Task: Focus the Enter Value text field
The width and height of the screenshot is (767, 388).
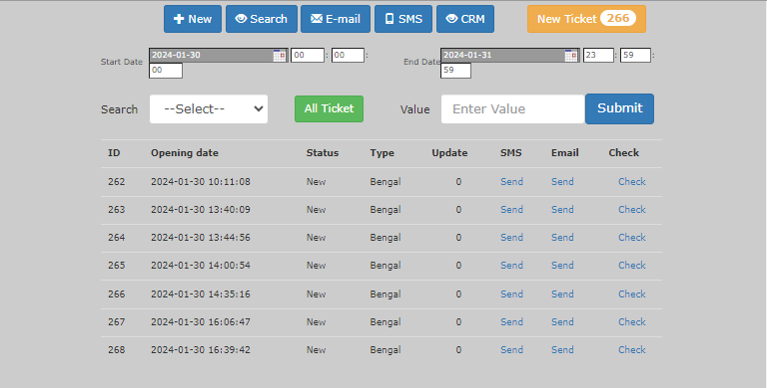Action: (513, 109)
